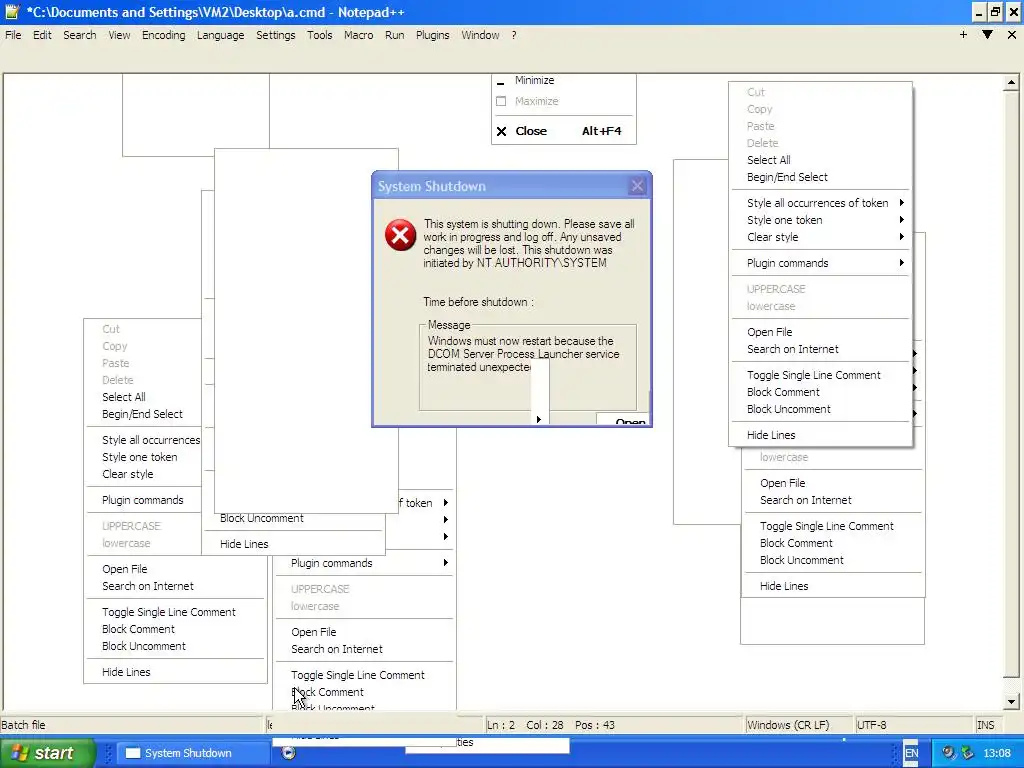Expand arrow beside Style all occurrences of token
The width and height of the screenshot is (1024, 768).
(x=901, y=202)
